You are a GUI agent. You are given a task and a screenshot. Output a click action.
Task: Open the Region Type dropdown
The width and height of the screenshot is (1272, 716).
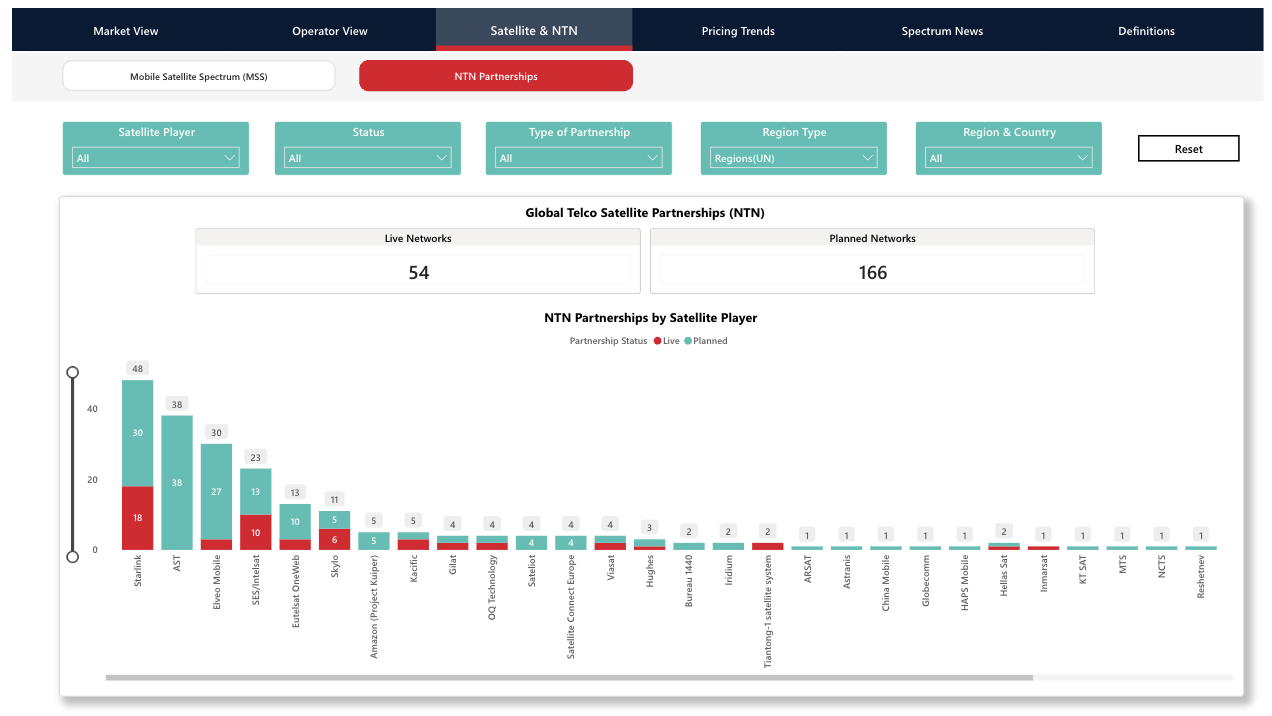pyautogui.click(x=794, y=158)
